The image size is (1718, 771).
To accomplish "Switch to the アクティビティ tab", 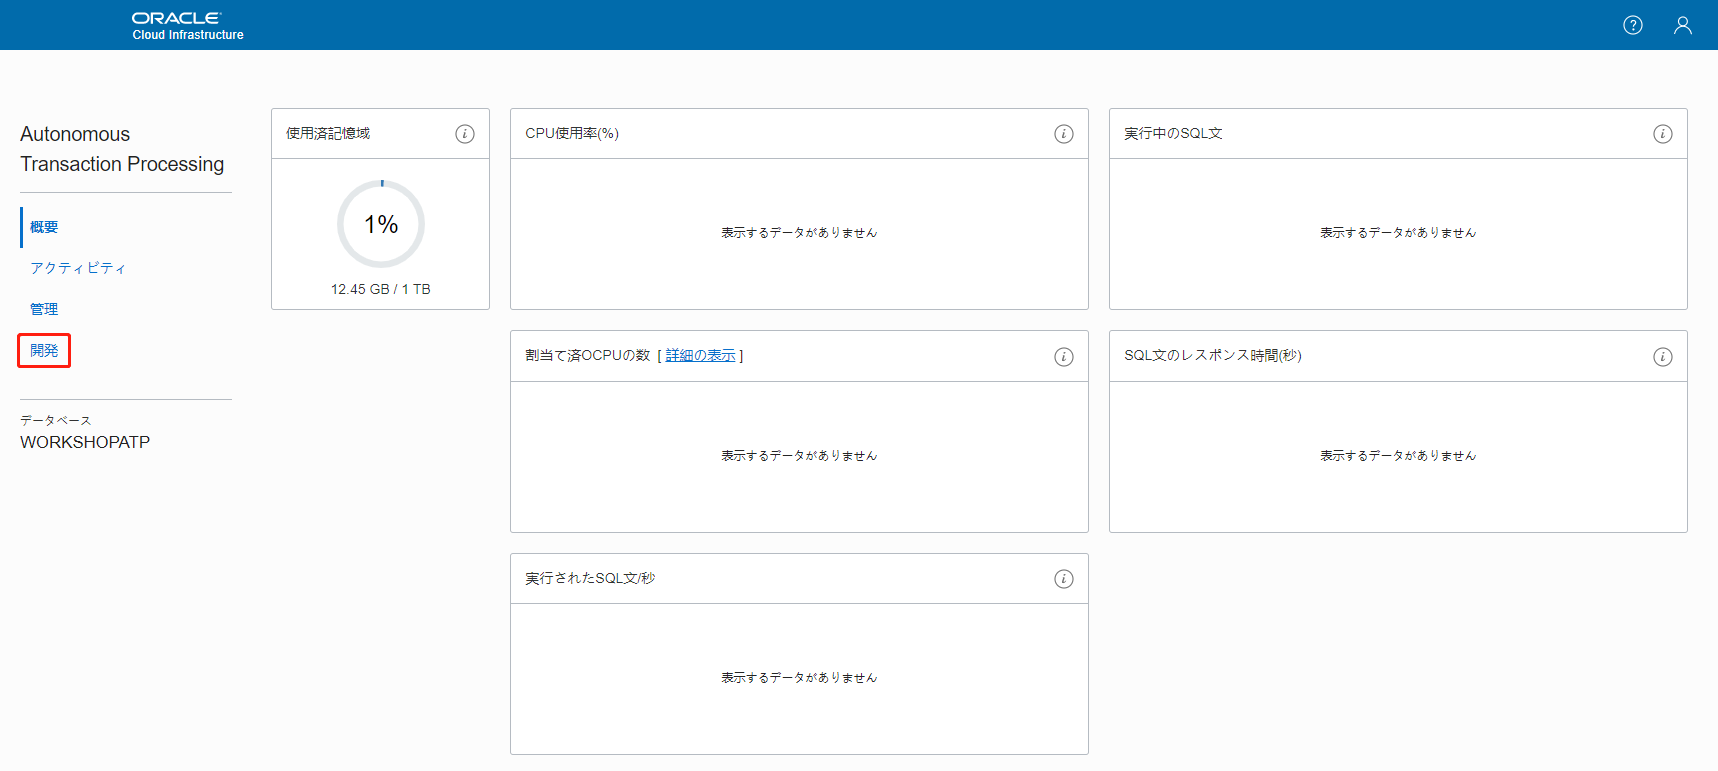I will [x=78, y=268].
